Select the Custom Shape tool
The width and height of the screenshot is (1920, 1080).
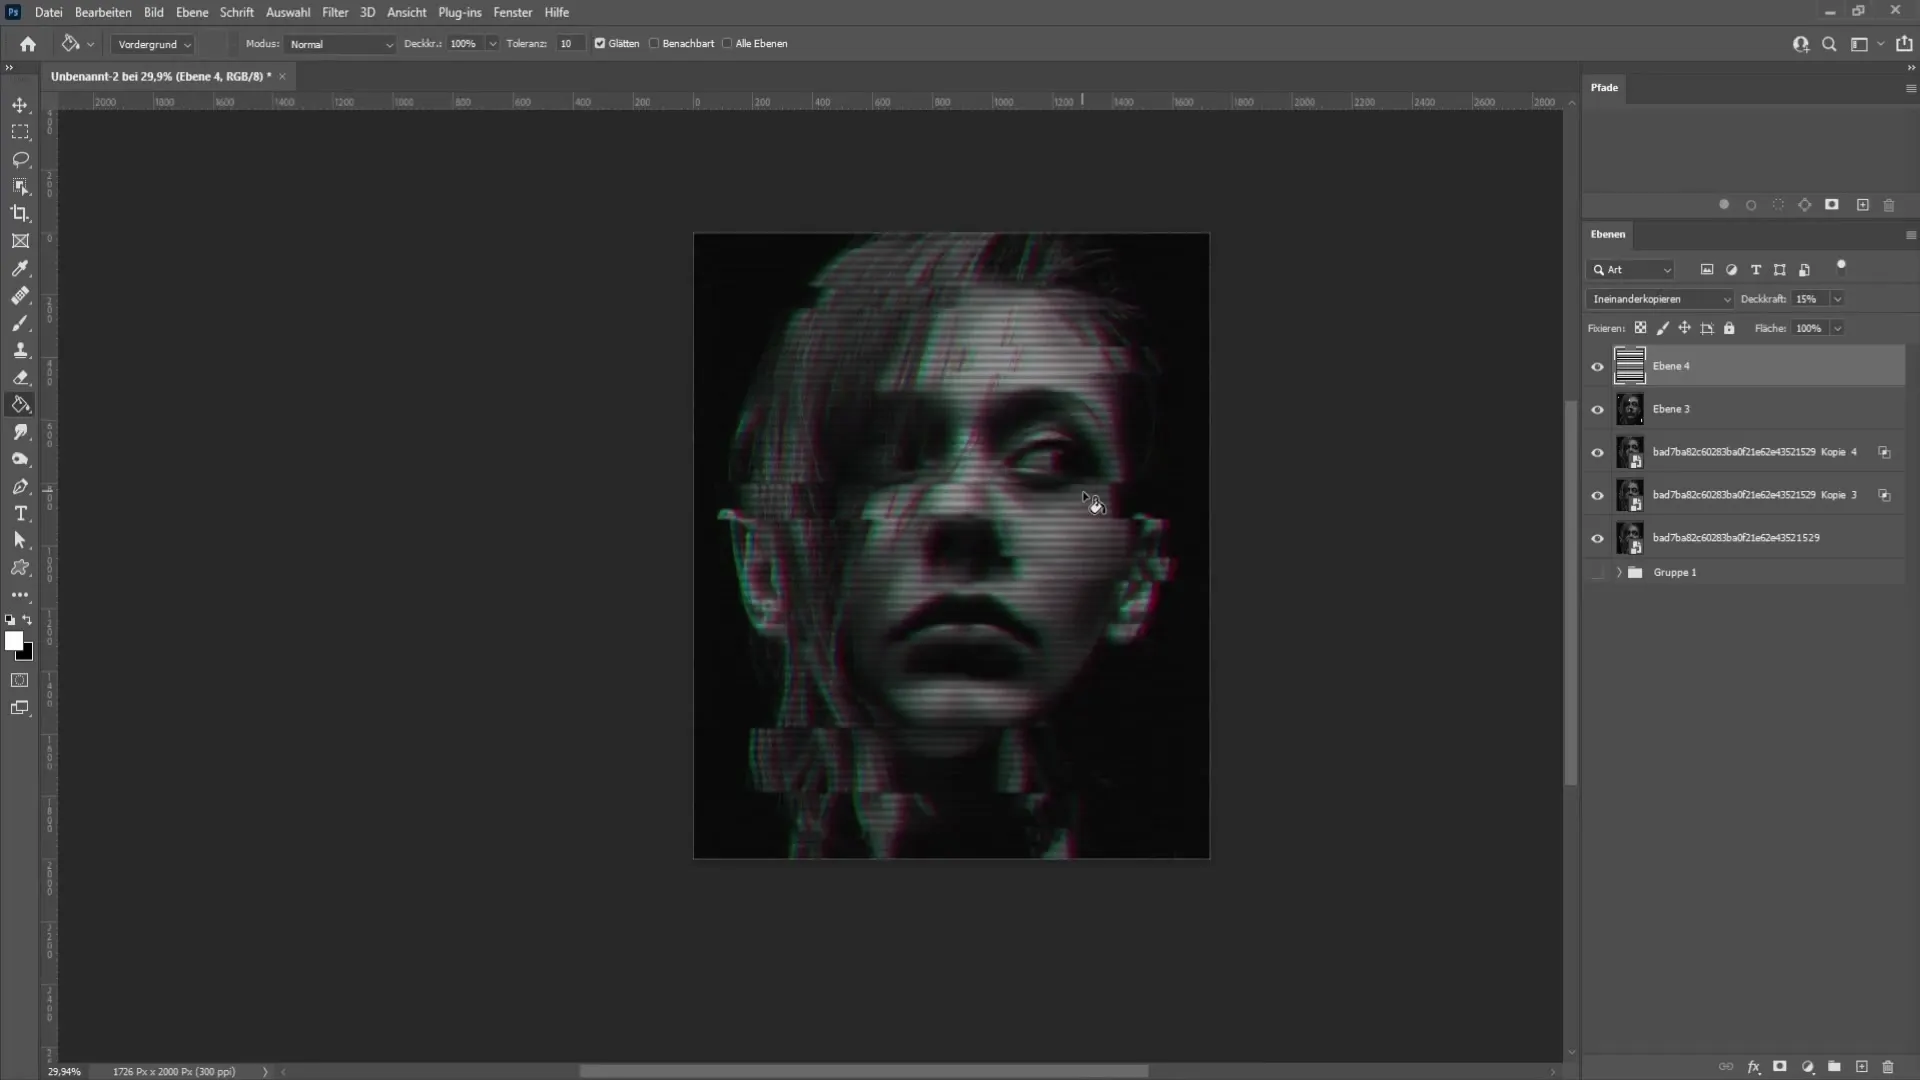tap(20, 567)
